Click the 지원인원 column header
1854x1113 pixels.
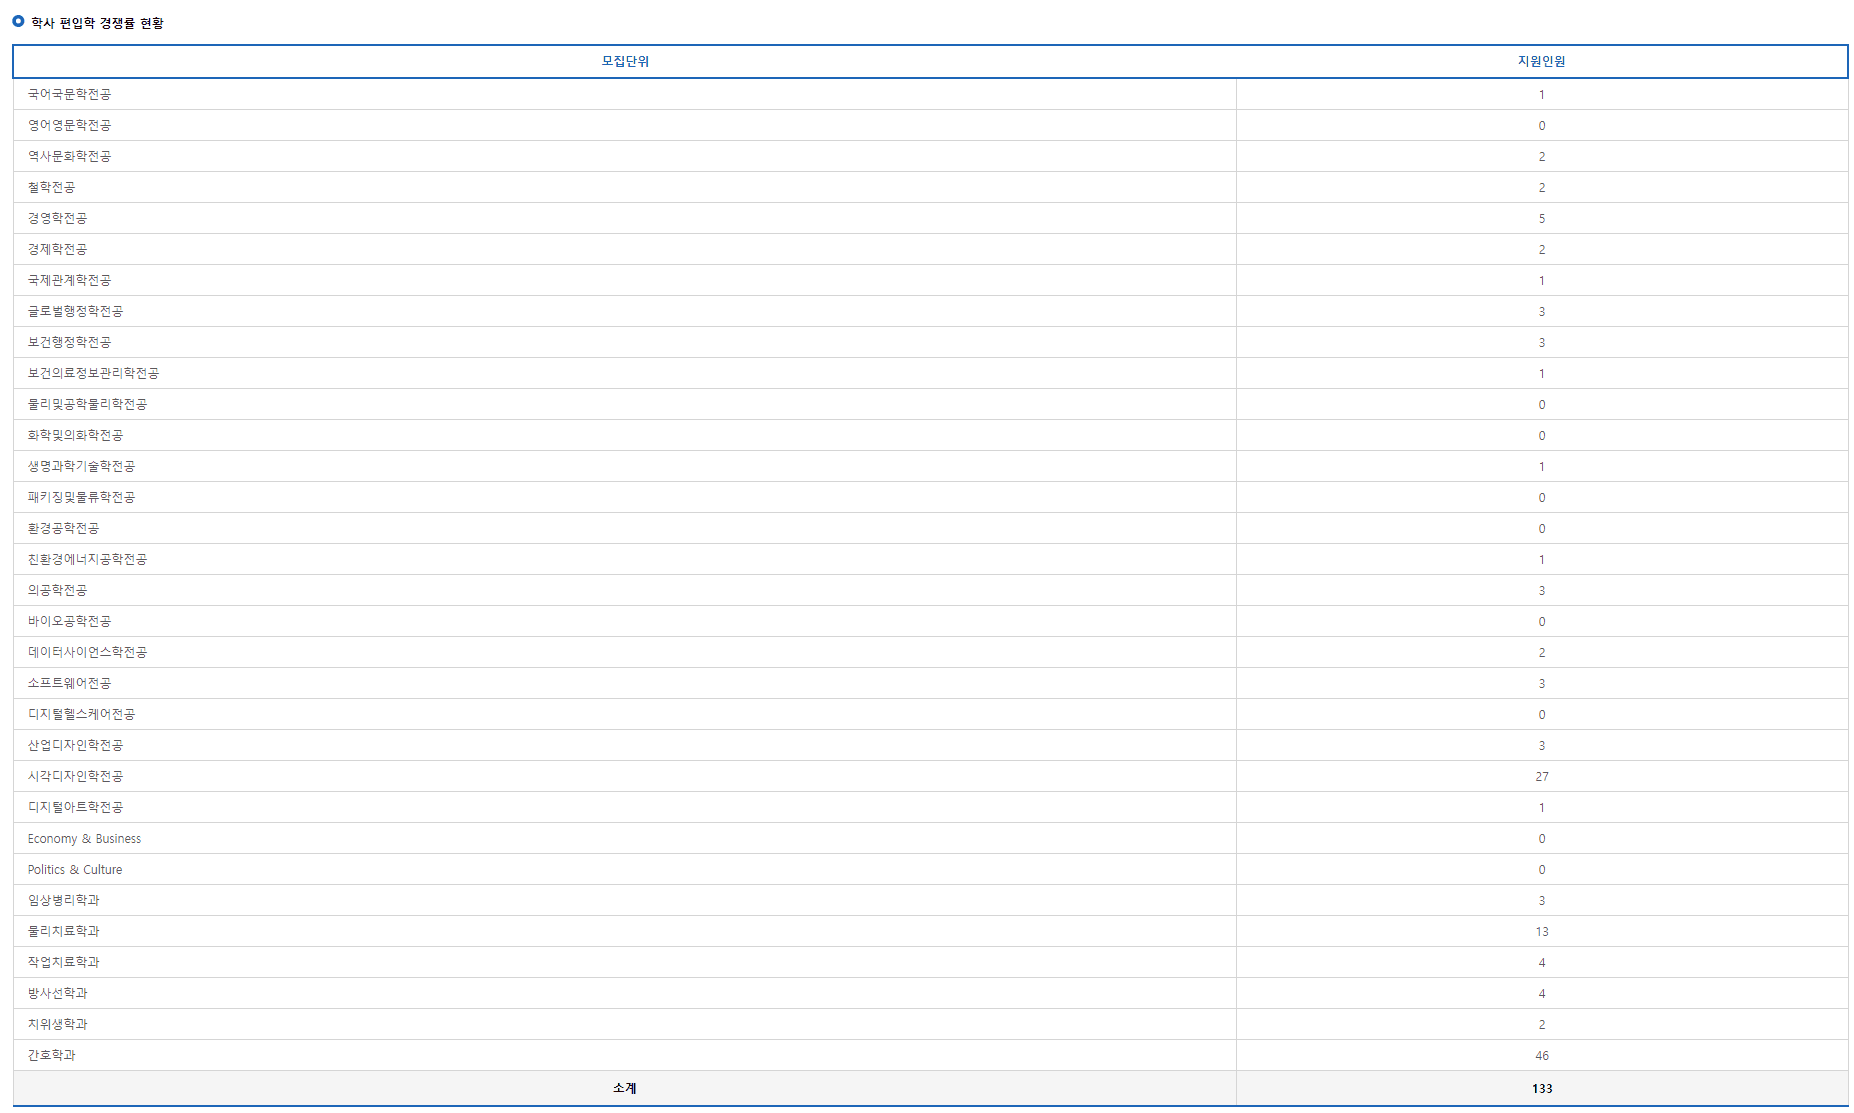click(1542, 61)
